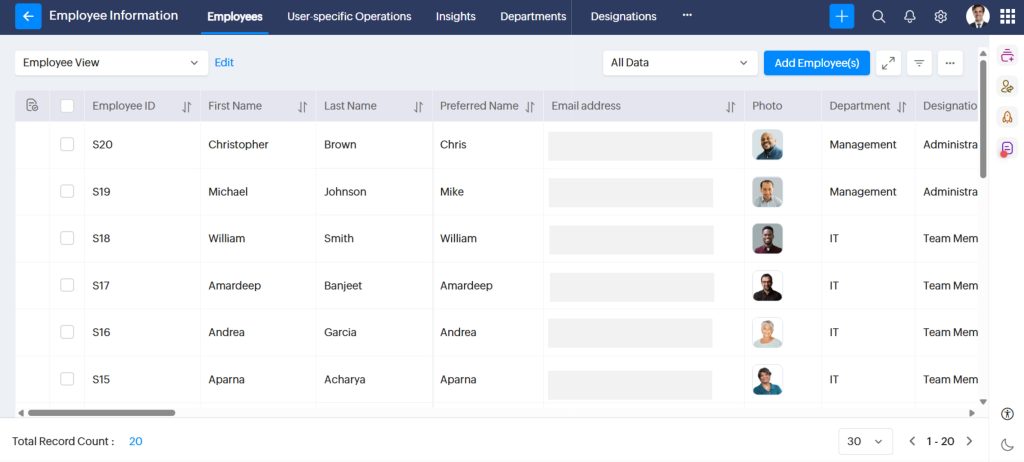Open more options beside filter icon

[x=950, y=63]
